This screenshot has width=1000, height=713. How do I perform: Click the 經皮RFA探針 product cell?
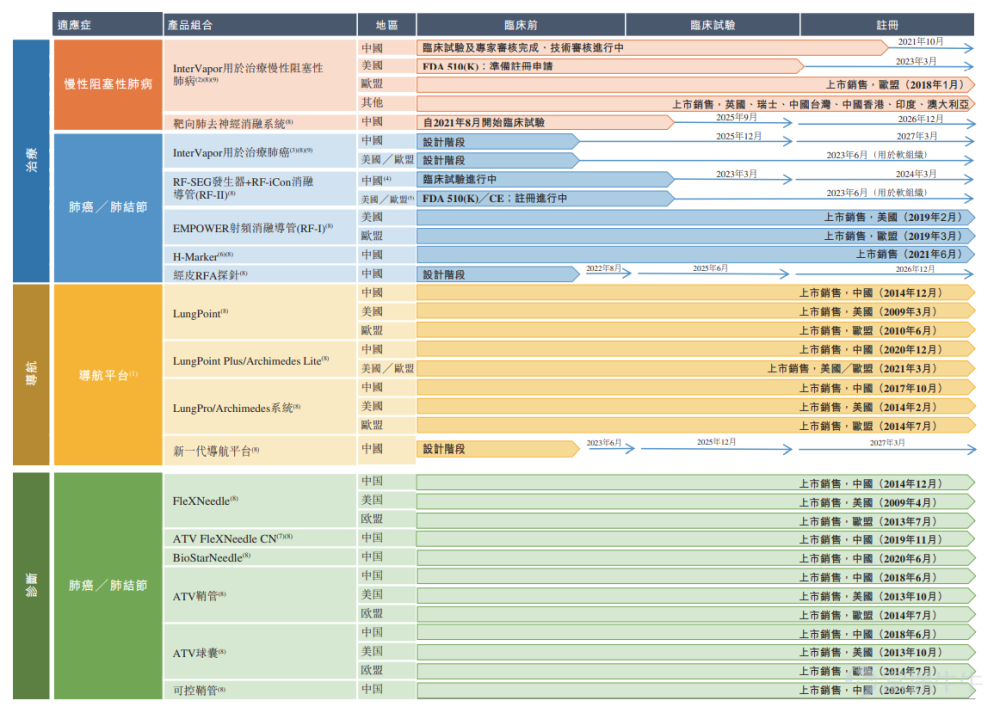pos(260,274)
